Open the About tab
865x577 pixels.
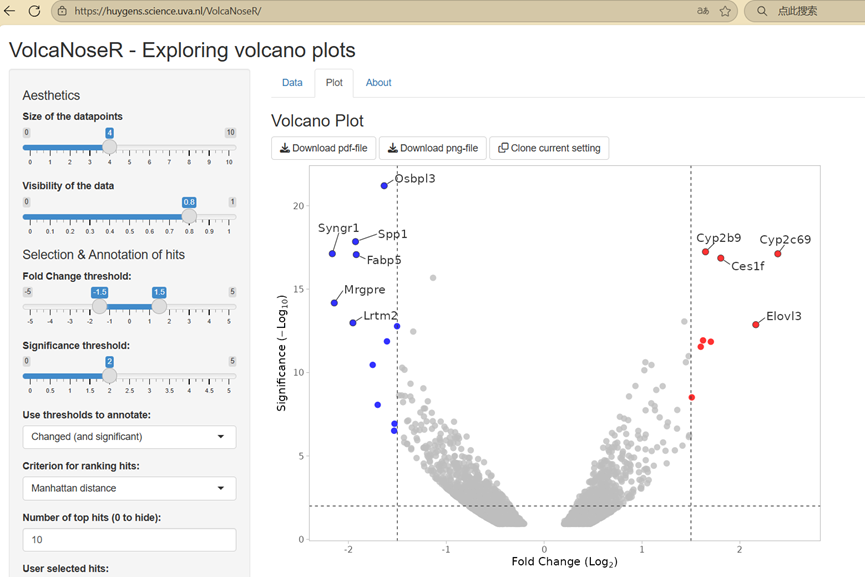pos(378,83)
